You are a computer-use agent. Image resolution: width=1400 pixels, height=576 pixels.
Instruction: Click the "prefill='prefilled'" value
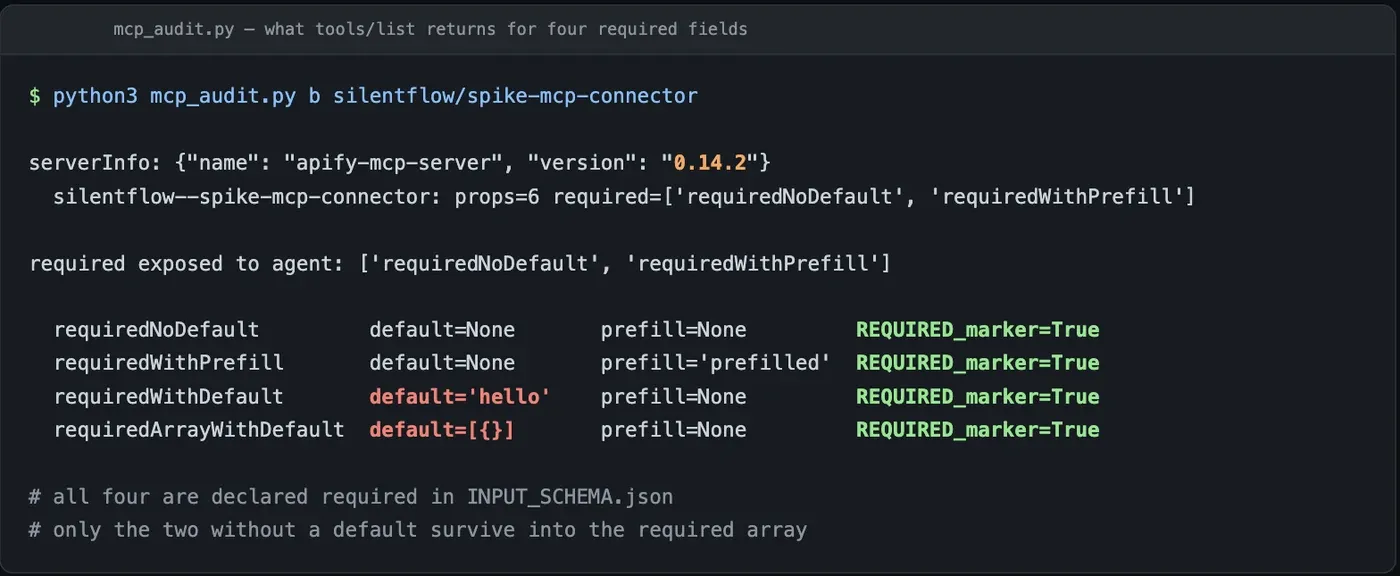(x=716, y=363)
